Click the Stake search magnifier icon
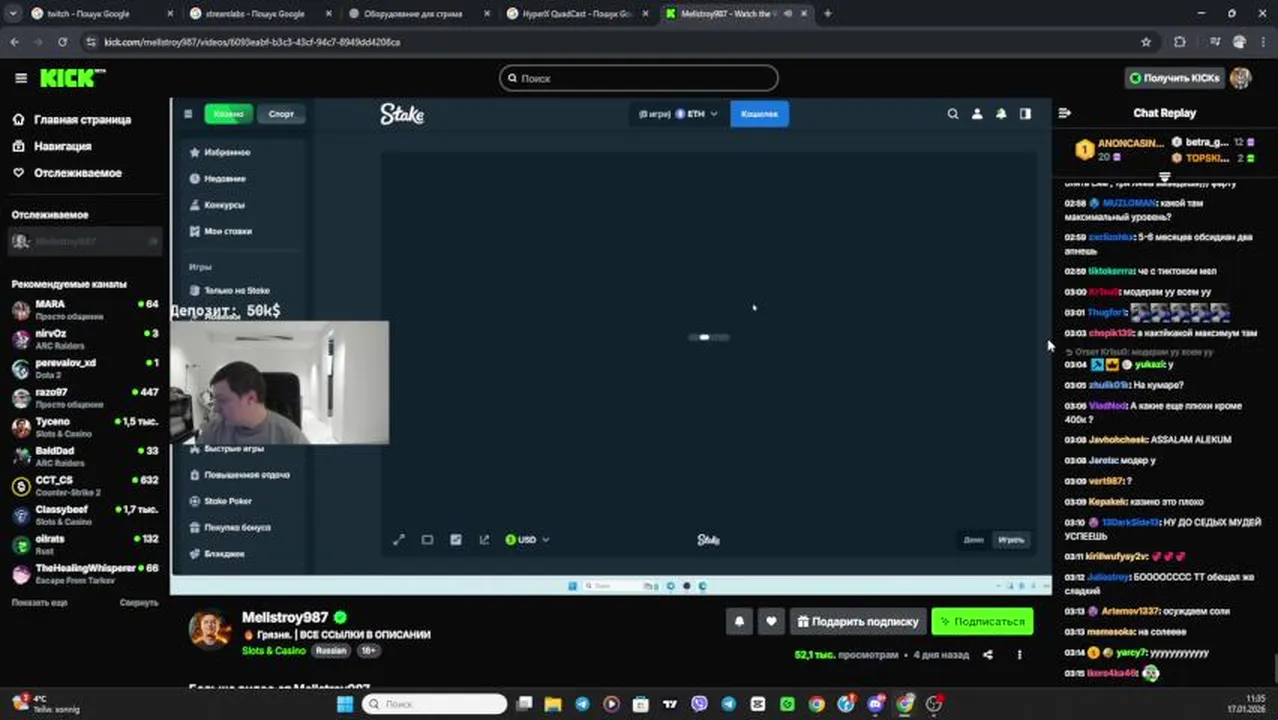 coord(953,114)
